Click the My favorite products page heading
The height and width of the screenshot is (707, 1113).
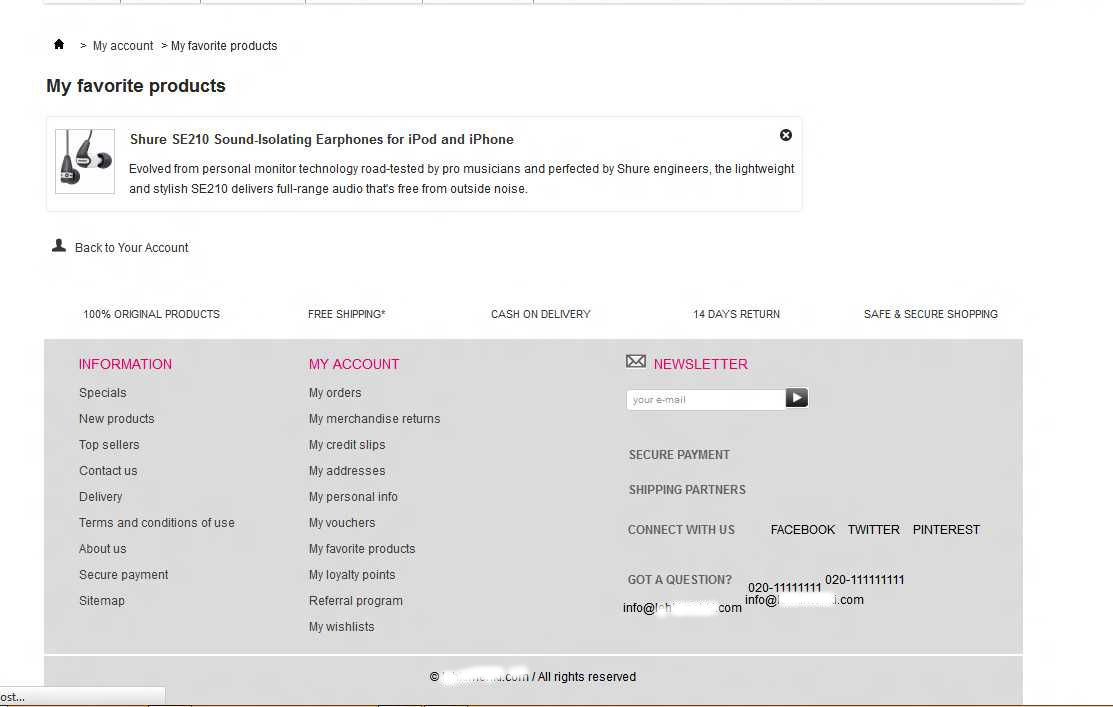tap(136, 86)
